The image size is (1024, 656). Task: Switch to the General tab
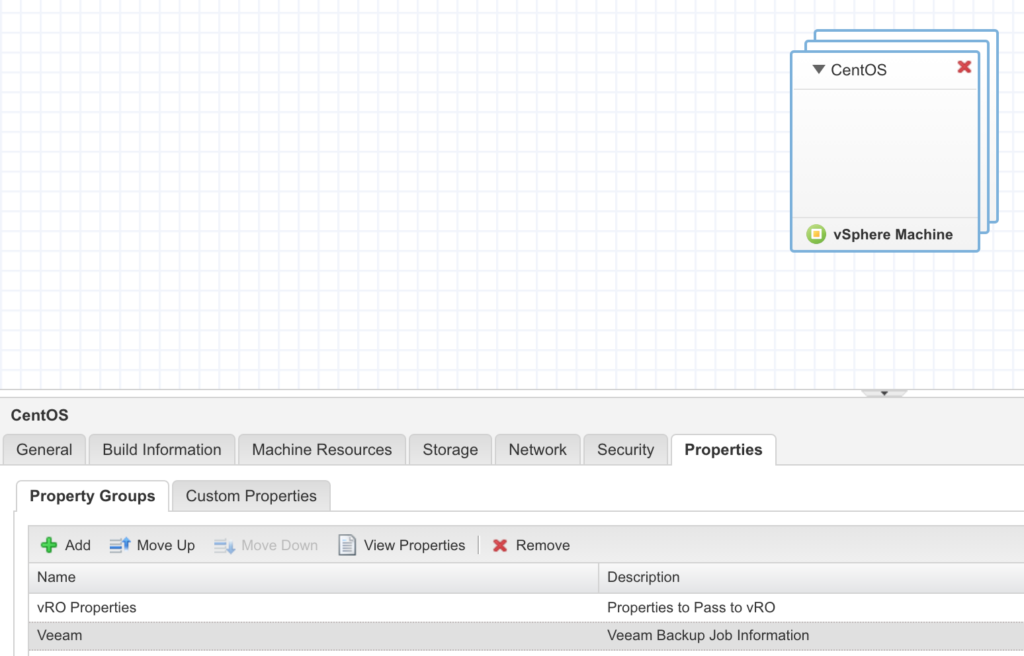(44, 449)
